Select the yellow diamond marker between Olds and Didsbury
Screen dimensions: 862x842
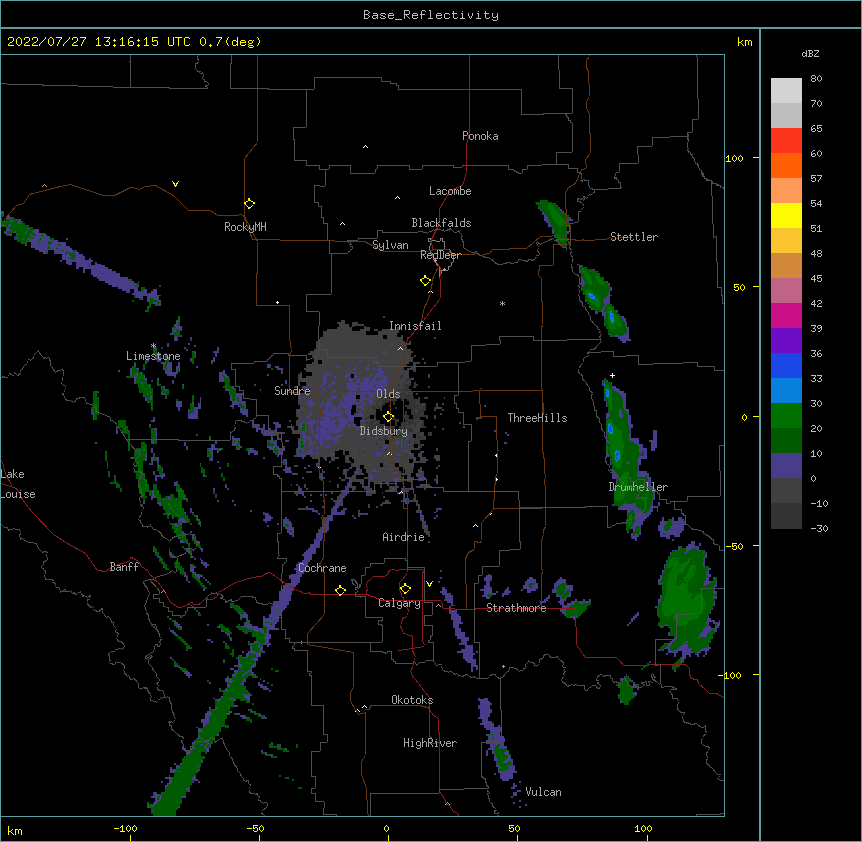click(x=389, y=417)
